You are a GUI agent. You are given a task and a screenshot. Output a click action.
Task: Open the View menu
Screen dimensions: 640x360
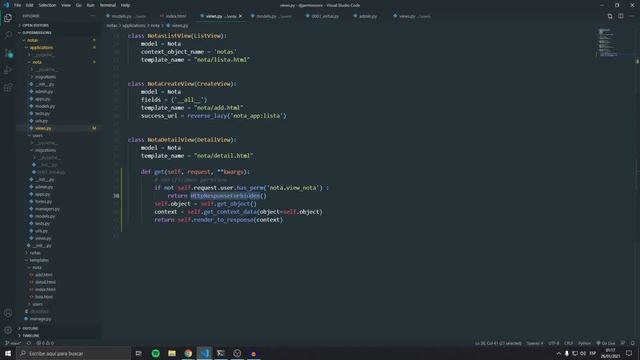(x=66, y=5)
